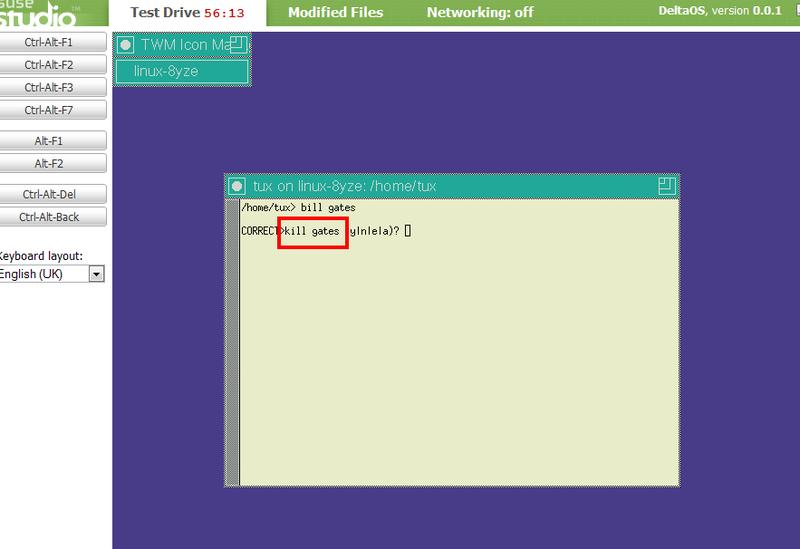800x549 pixels.
Task: Open the Networking: off tab
Action: [x=479, y=12]
